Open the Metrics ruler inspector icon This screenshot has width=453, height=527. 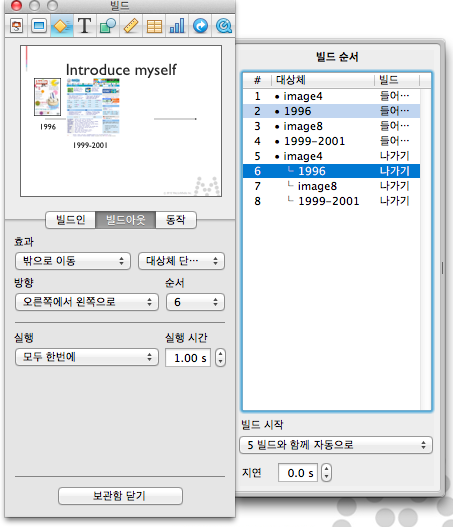coord(131,26)
